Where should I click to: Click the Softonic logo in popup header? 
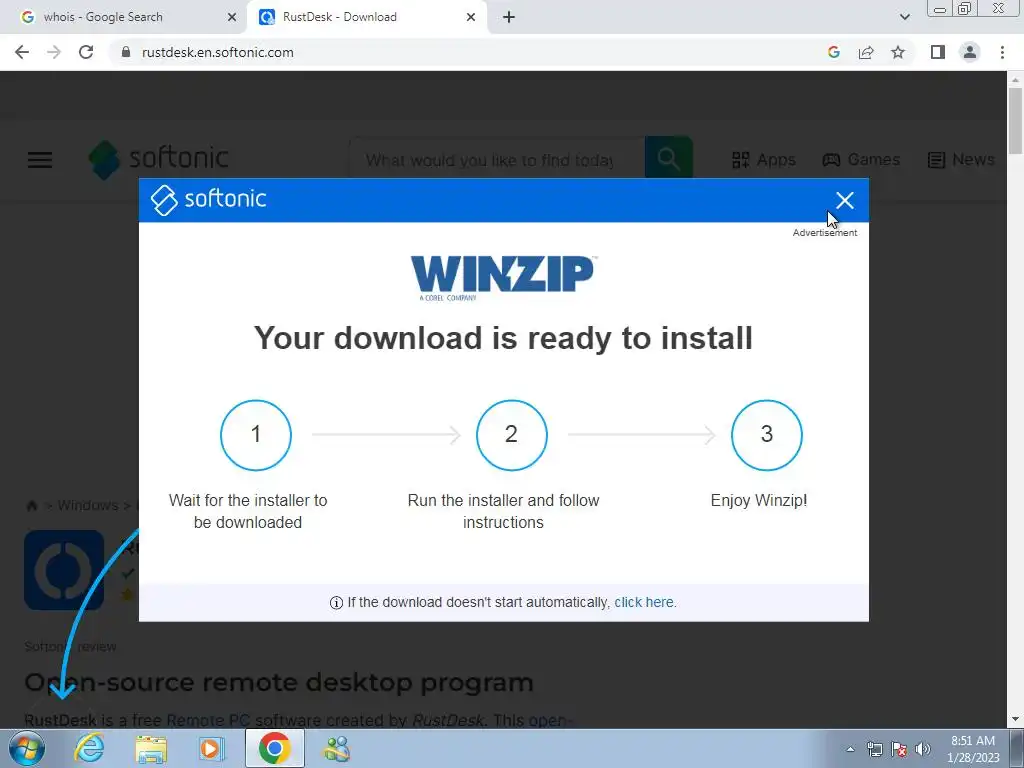coord(208,199)
